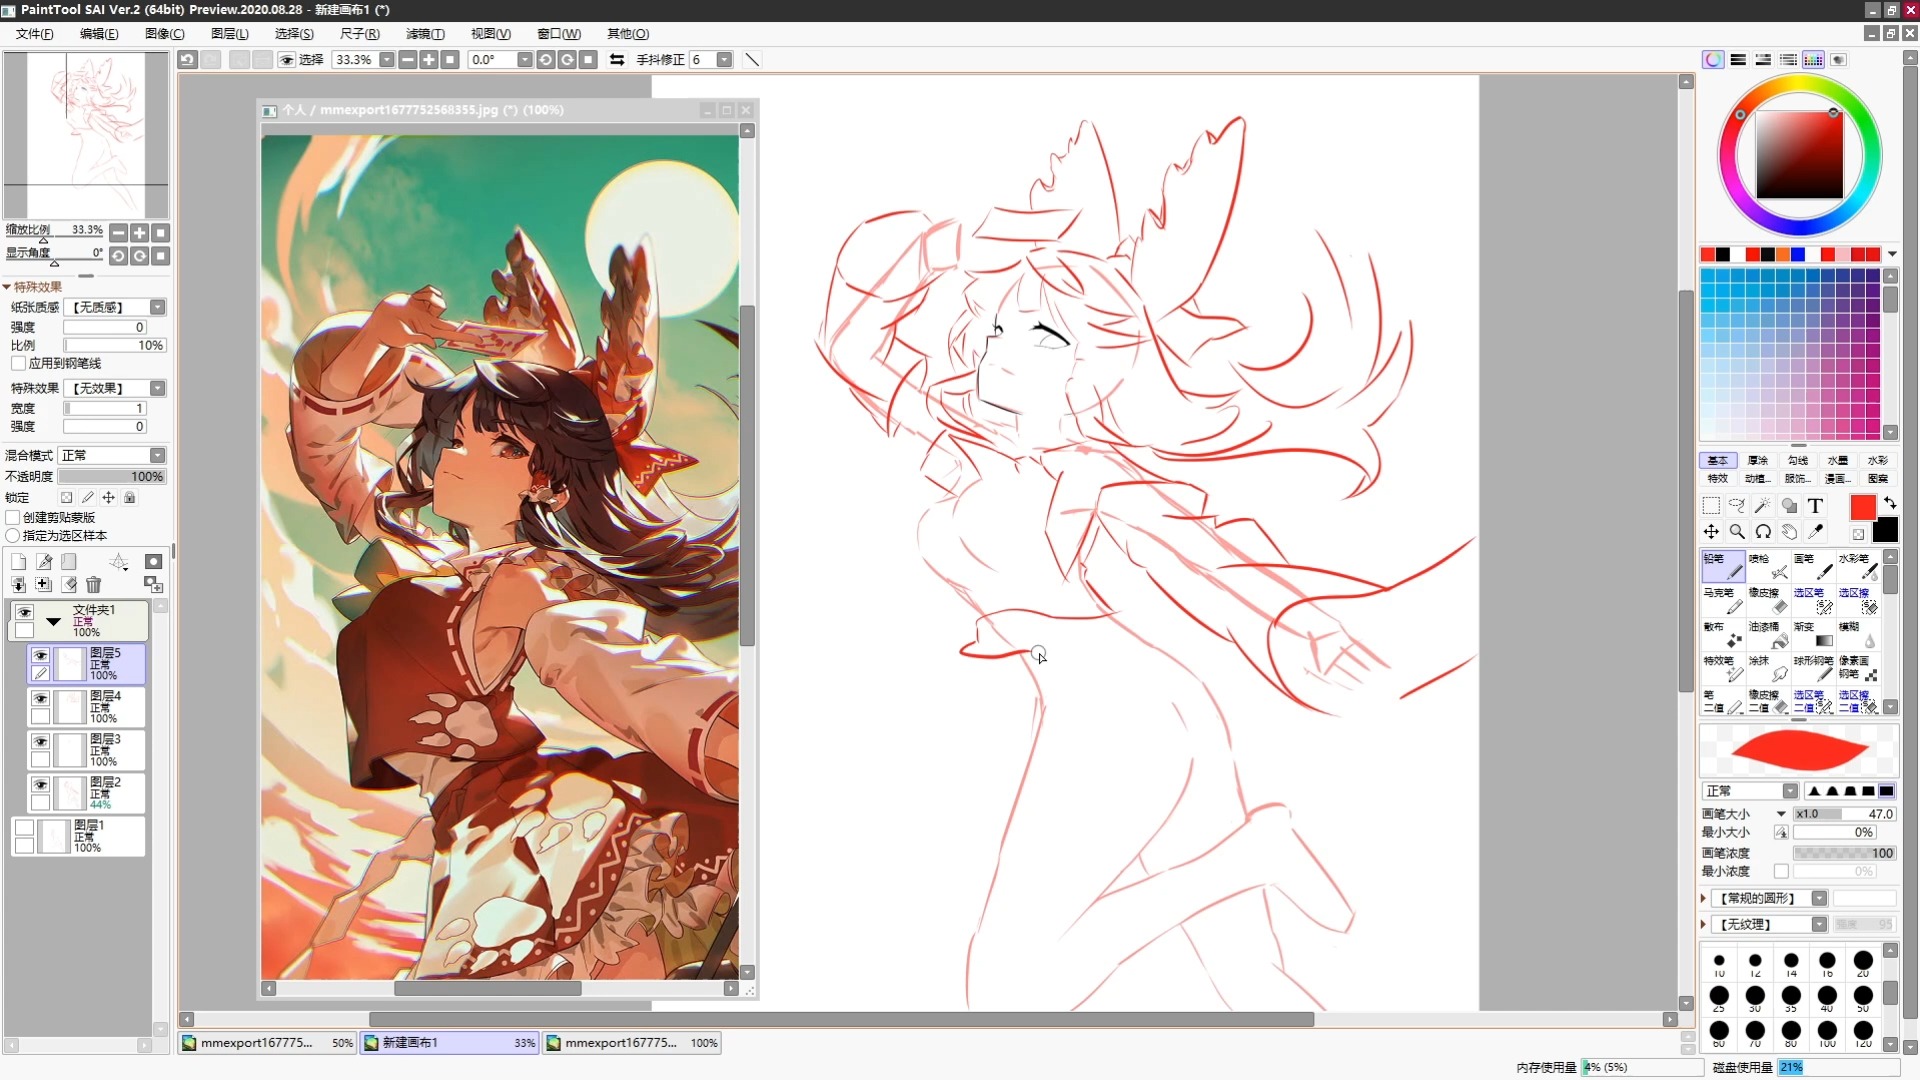Adjust the 画笔大小 brush size slider

1844,814
